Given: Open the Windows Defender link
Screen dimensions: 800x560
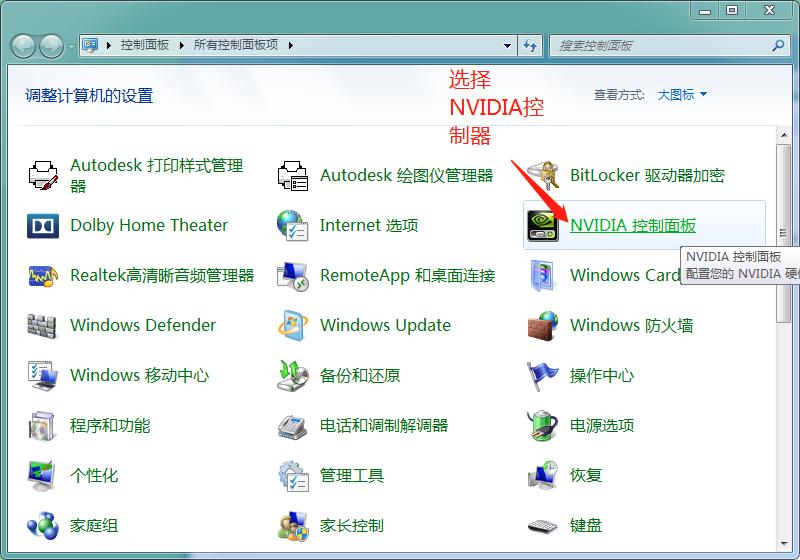Looking at the screenshot, I should tap(143, 325).
